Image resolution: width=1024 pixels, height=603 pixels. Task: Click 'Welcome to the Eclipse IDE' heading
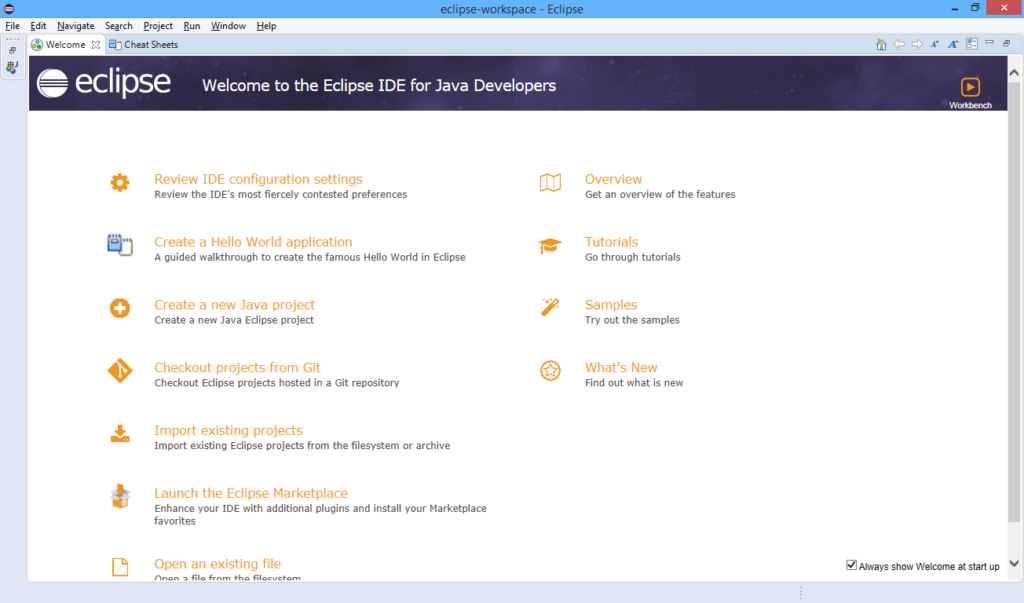tap(379, 86)
